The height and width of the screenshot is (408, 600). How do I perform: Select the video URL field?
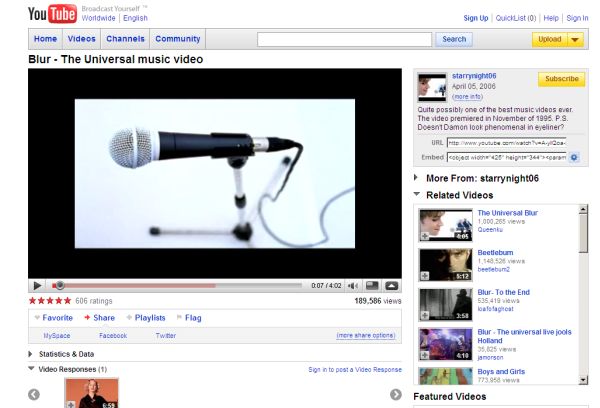click(x=506, y=143)
